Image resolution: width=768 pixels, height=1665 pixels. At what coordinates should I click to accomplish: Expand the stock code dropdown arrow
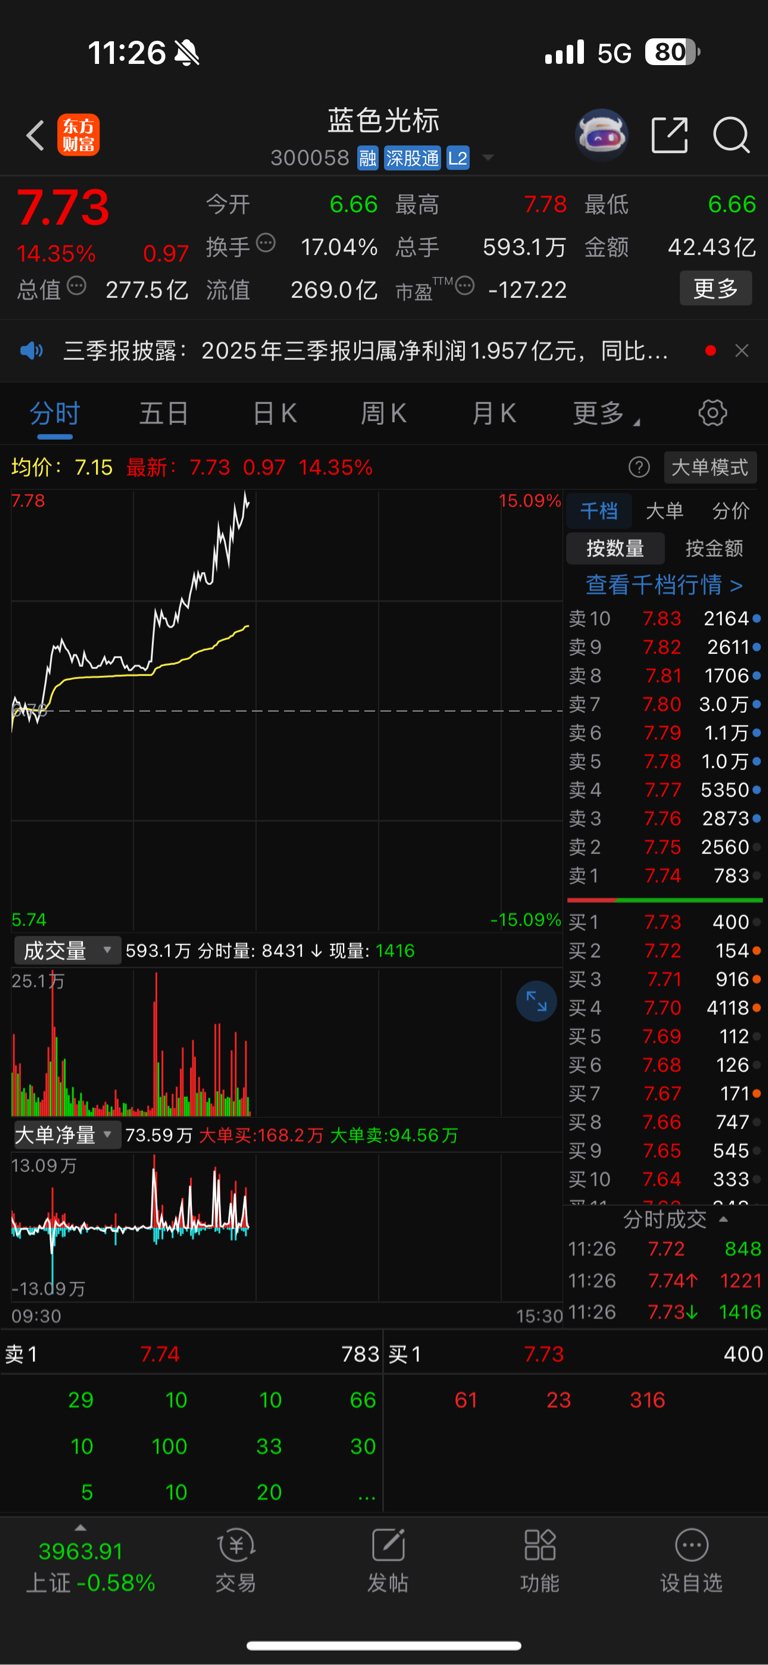pyautogui.click(x=488, y=158)
